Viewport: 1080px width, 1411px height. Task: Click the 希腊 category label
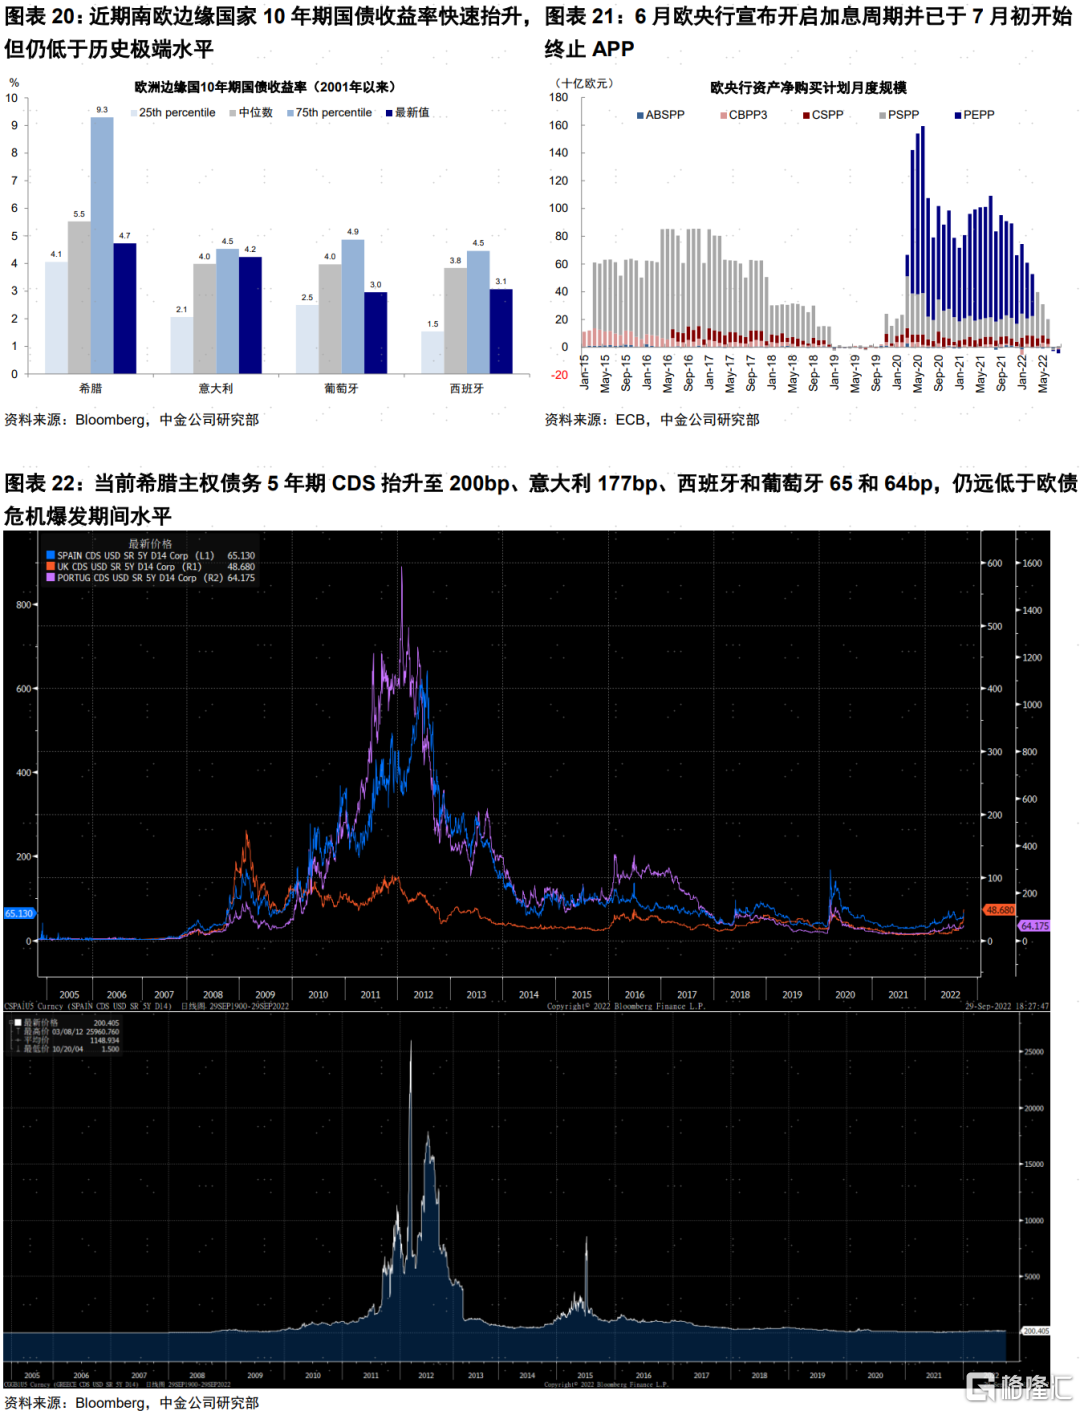click(x=90, y=388)
